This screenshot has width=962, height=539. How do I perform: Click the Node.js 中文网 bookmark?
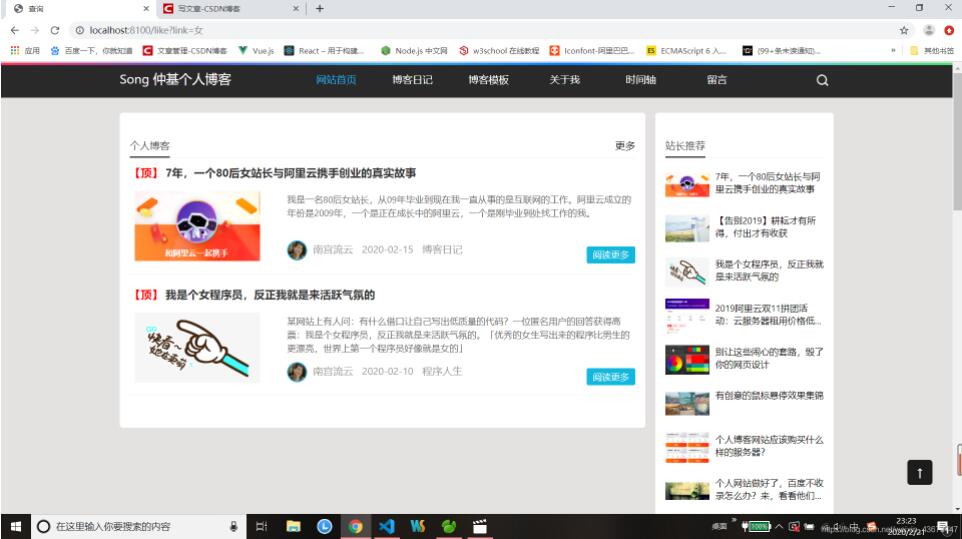414,50
